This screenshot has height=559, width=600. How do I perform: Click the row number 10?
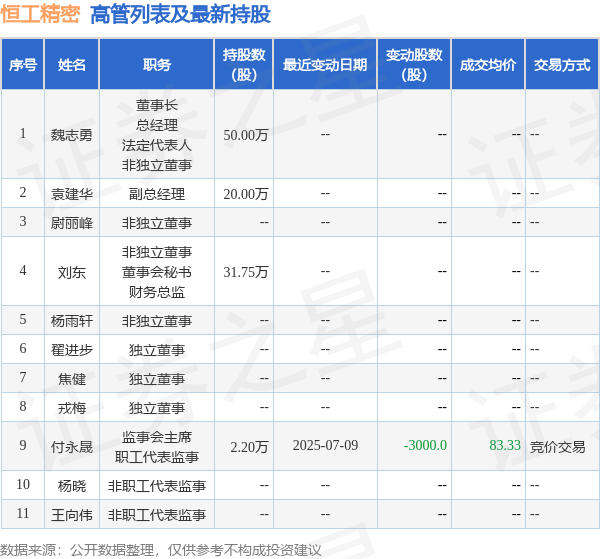pyautogui.click(x=23, y=484)
